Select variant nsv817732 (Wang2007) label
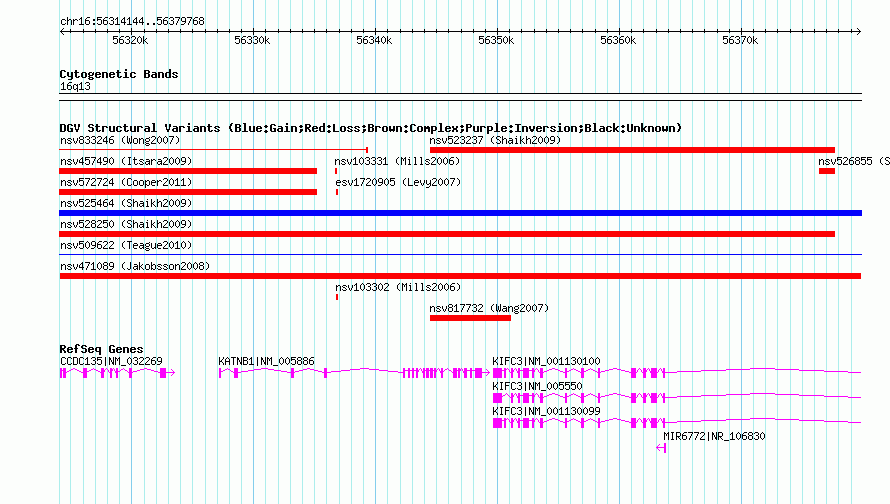The height and width of the screenshot is (504, 890). point(489,308)
